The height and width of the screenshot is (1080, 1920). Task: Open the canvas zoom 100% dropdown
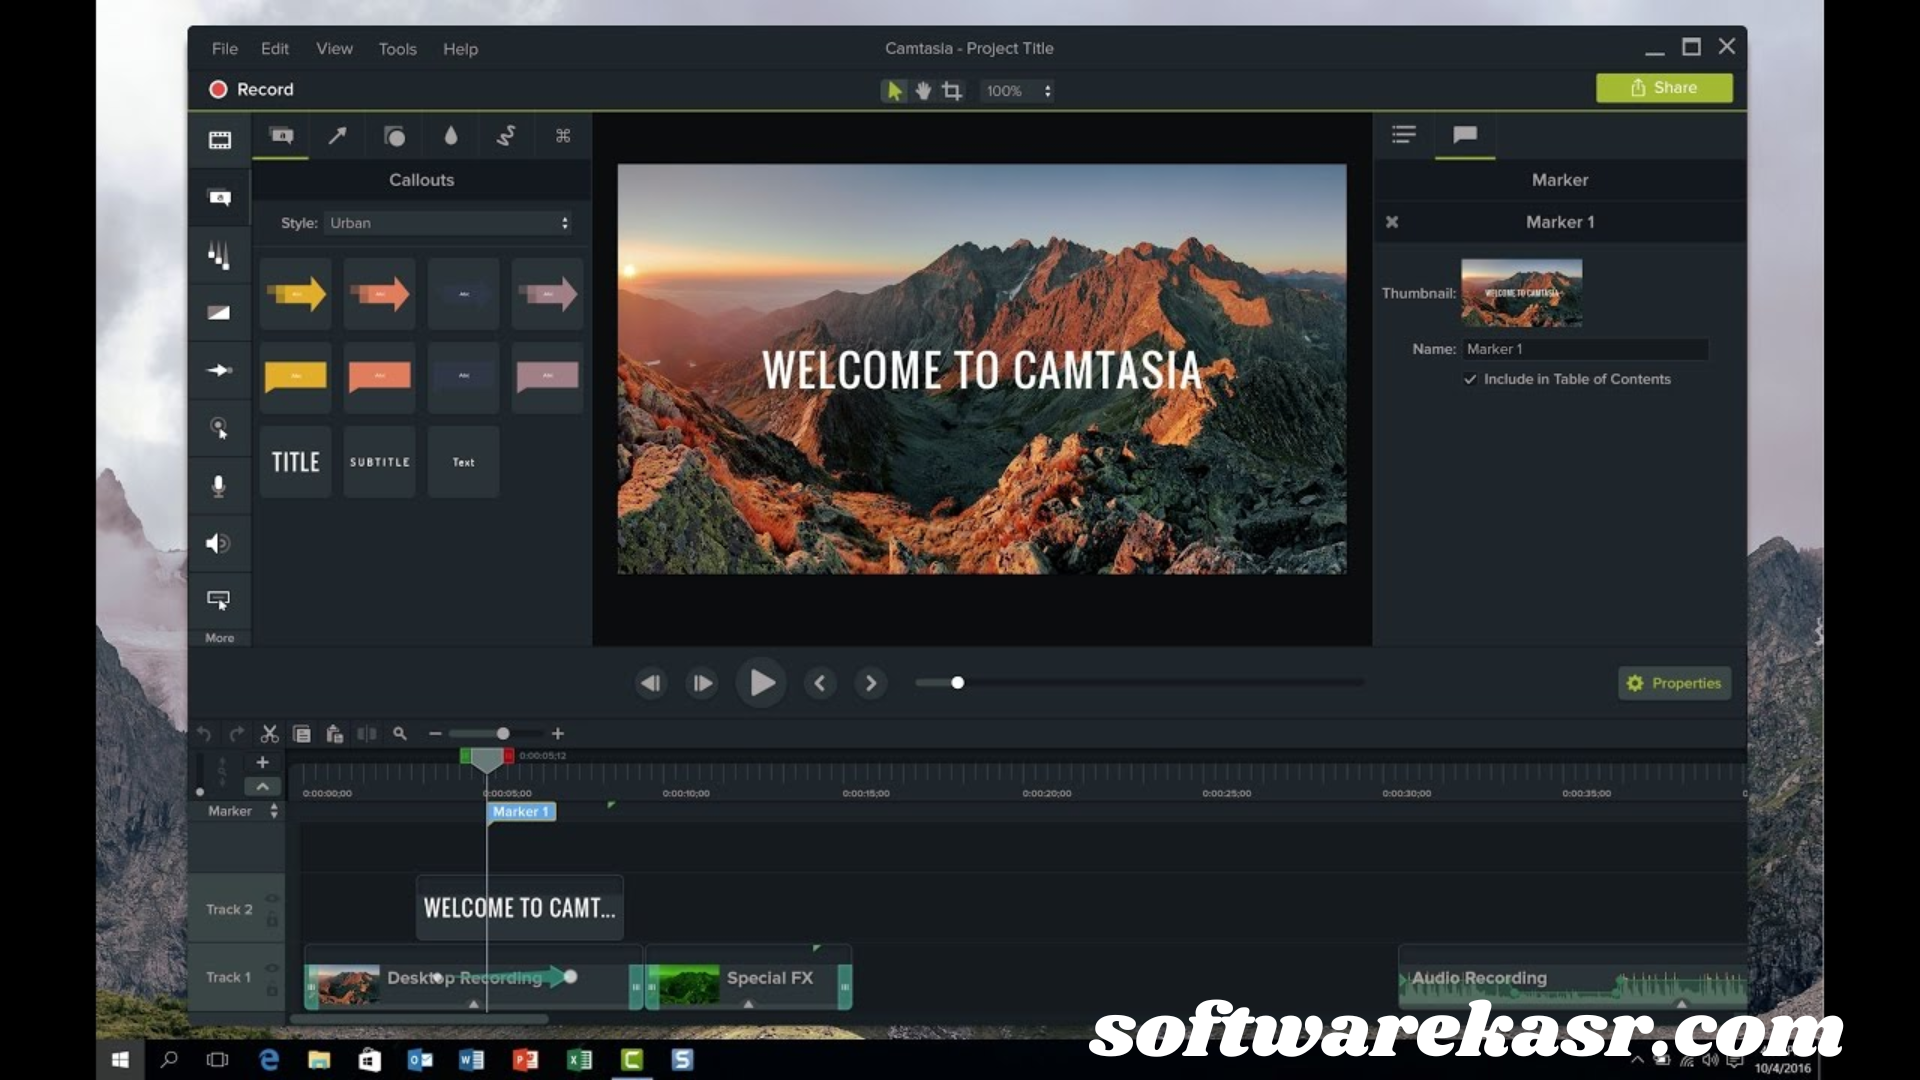point(1017,90)
